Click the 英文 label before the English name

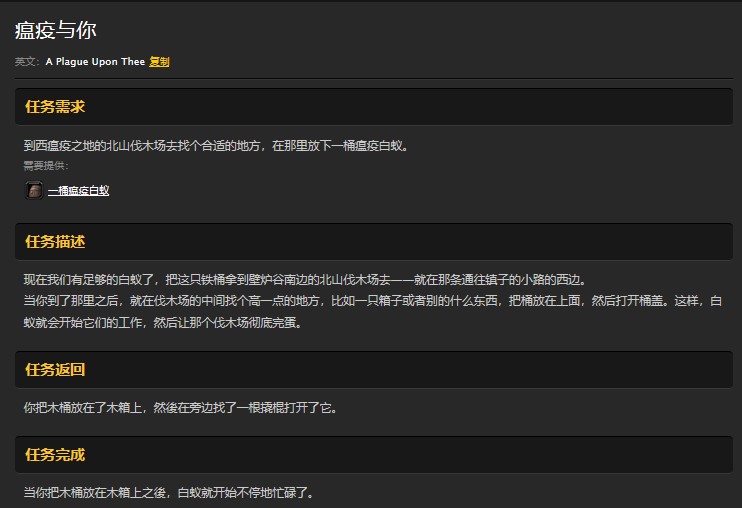[x=26, y=62]
